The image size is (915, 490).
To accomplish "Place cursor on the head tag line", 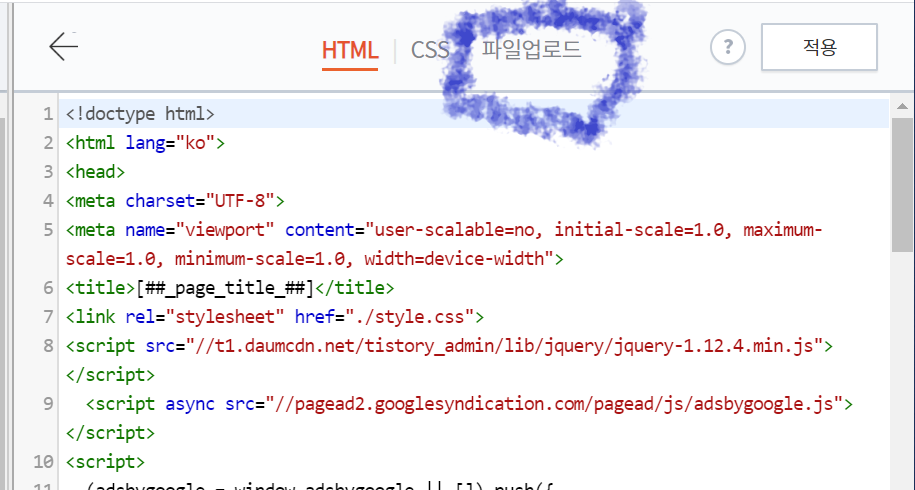I will click(95, 172).
